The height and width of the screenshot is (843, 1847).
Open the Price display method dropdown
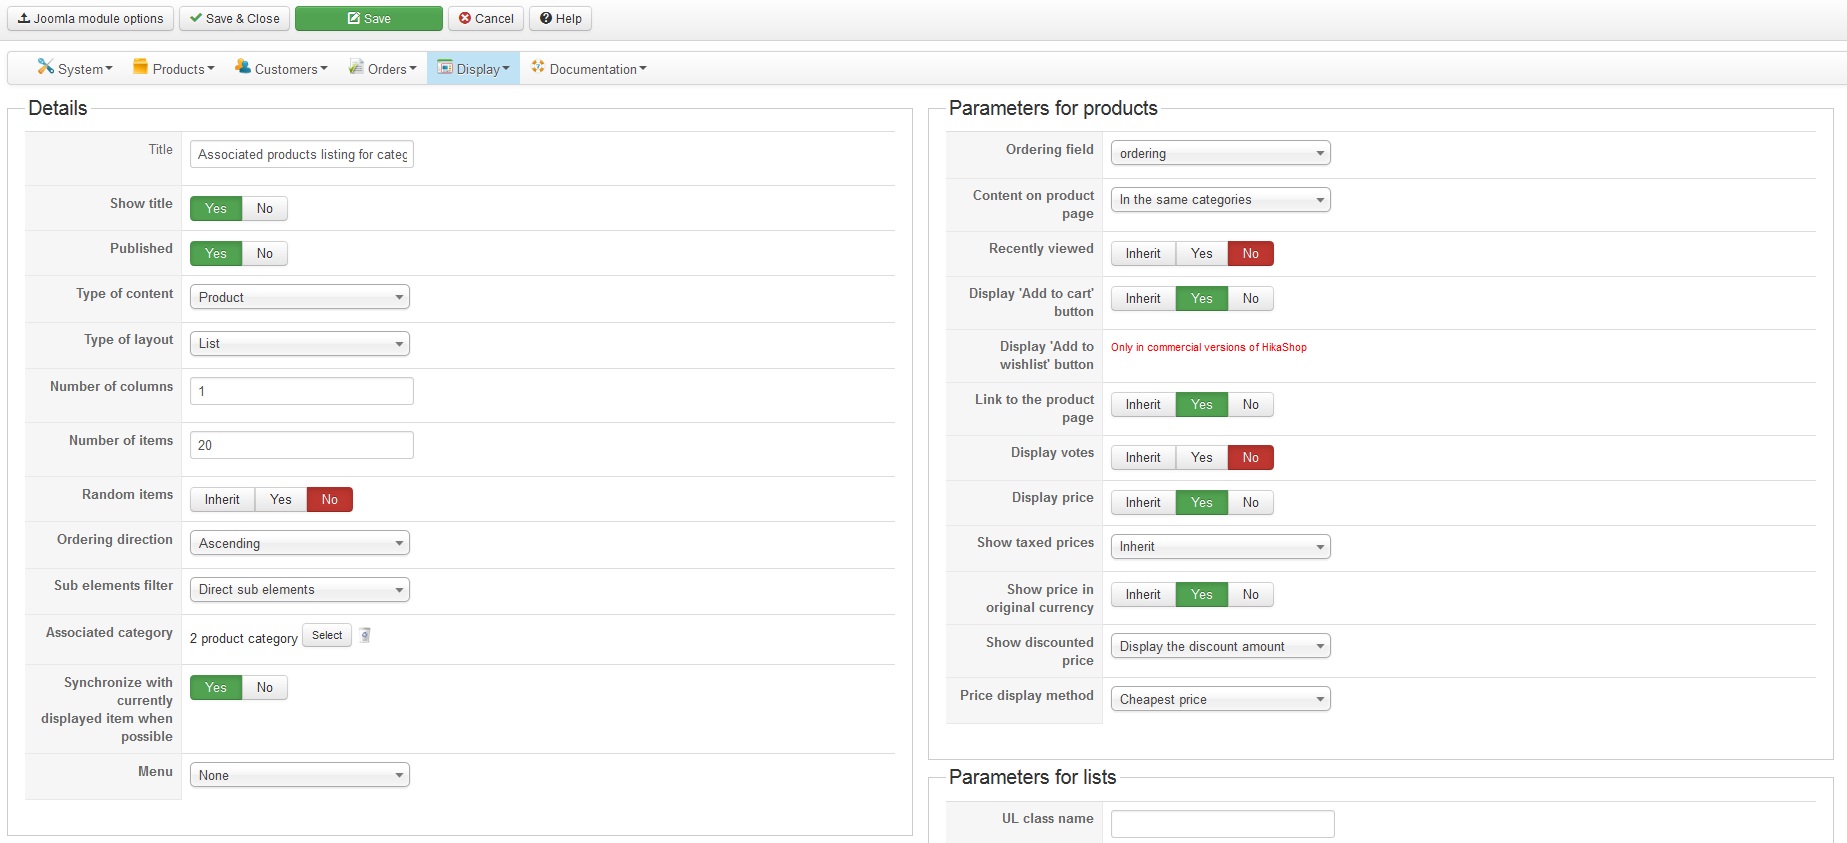(x=1221, y=699)
